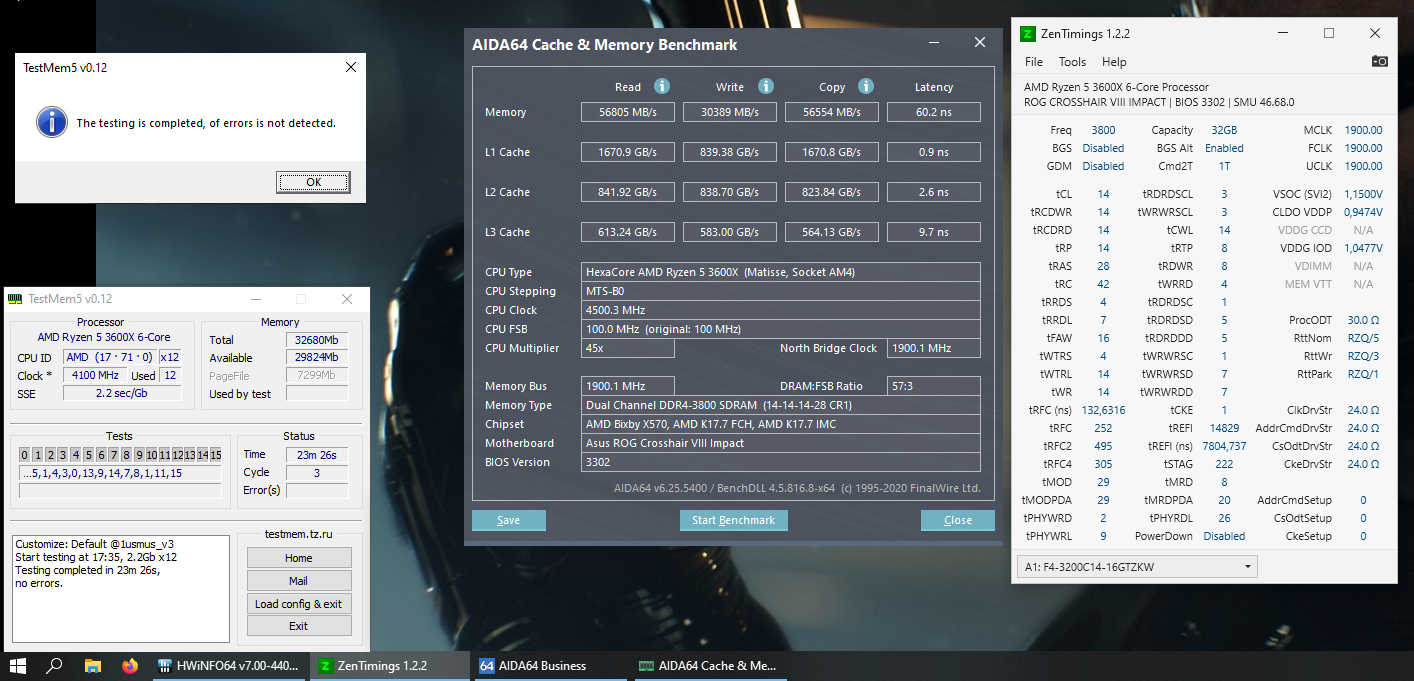
Task: Click Memory Type DDR4-3800 SDRAM field
Action: (781, 405)
